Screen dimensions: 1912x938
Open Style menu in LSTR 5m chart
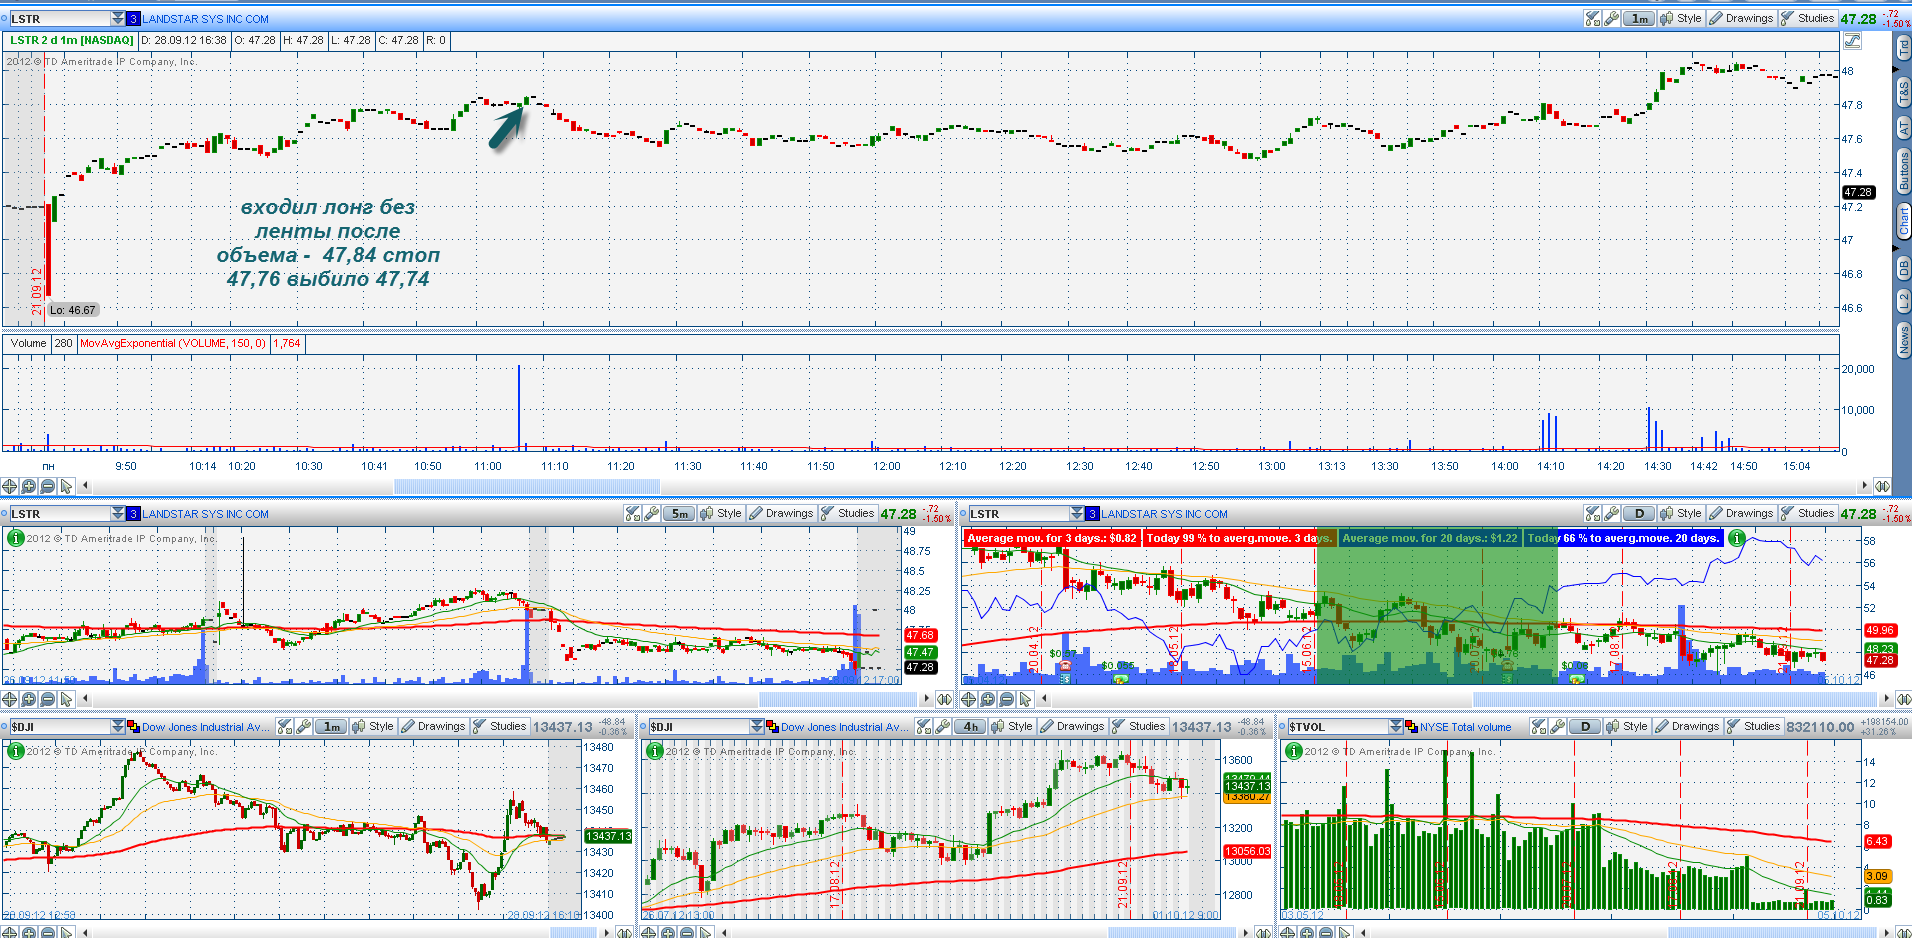tap(721, 513)
